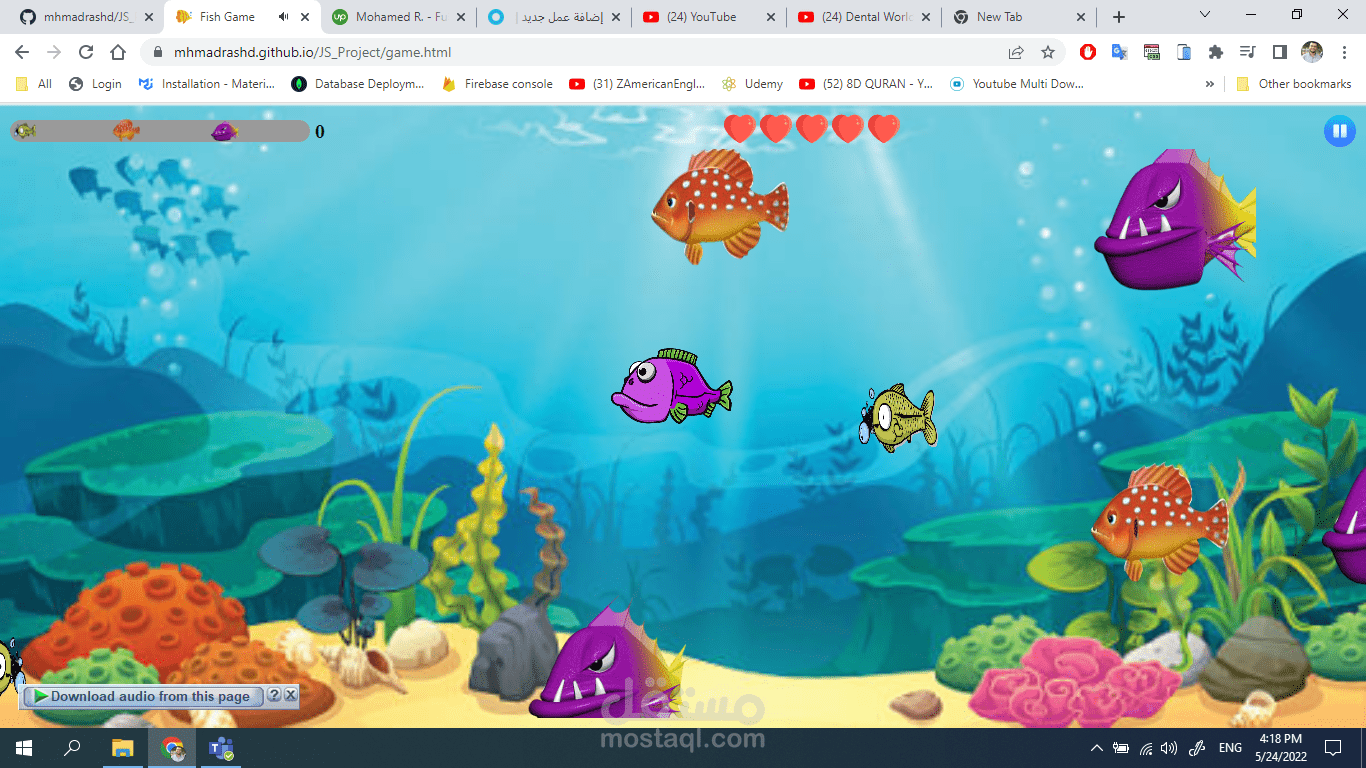Go forward in browser history
1366x768 pixels.
coord(54,52)
